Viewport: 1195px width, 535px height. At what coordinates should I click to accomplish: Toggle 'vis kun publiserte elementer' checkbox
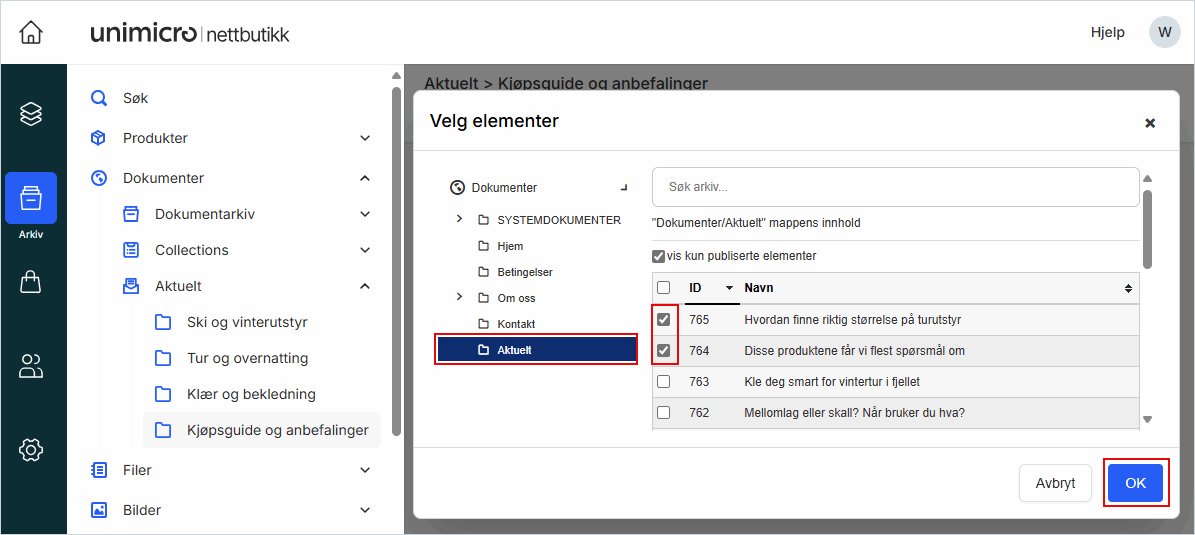pyautogui.click(x=659, y=256)
